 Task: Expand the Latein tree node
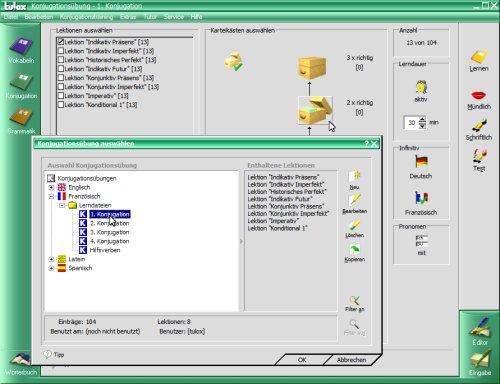51,259
